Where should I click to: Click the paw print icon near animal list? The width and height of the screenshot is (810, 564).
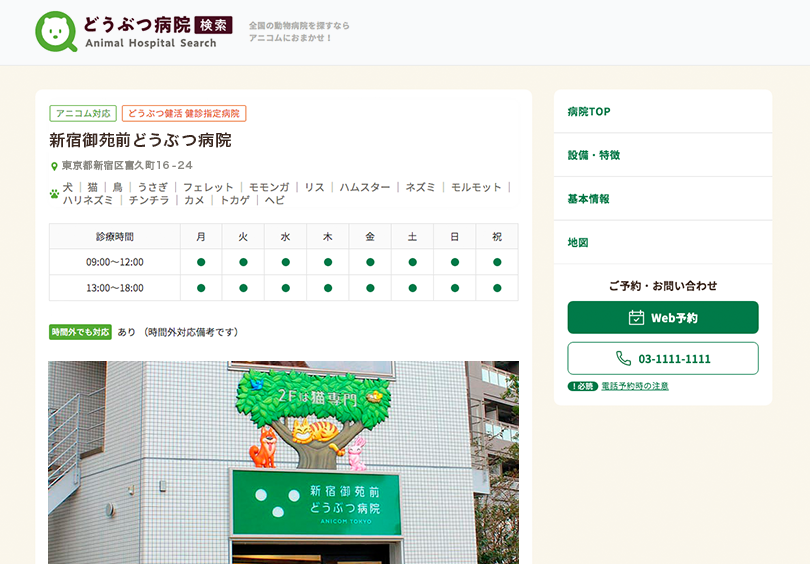[x=55, y=194]
